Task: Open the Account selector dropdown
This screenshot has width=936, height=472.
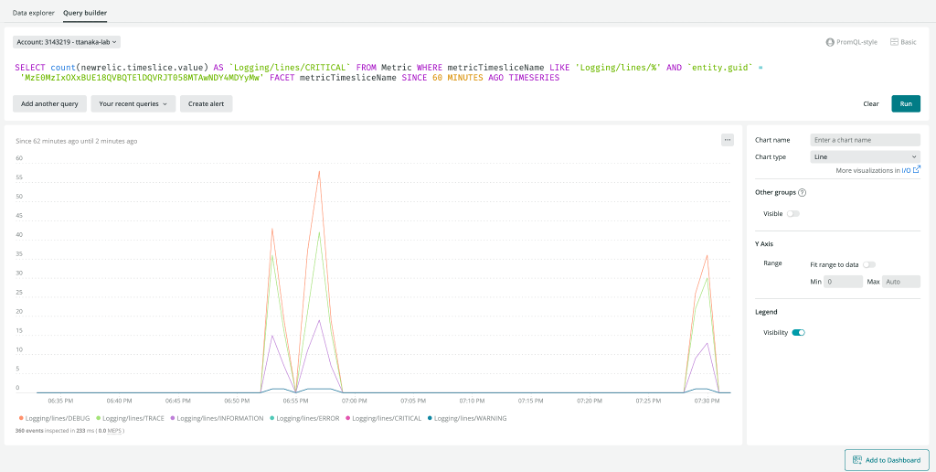Action: (x=67, y=42)
